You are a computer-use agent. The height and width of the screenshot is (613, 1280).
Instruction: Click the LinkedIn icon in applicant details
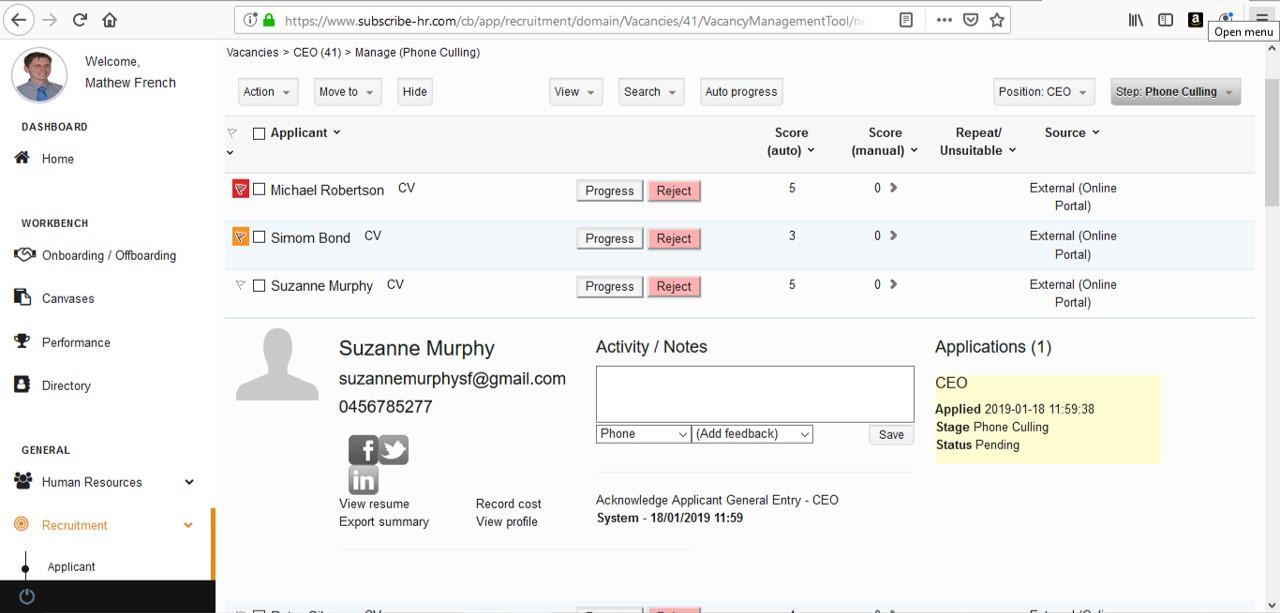pos(363,480)
